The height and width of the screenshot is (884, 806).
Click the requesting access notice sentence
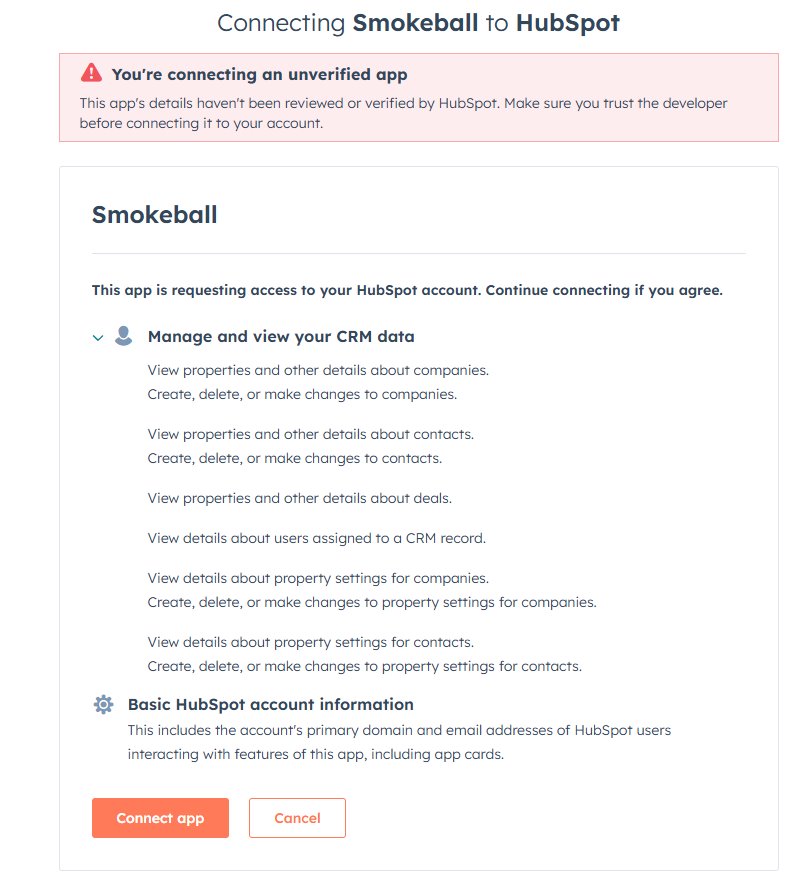tap(406, 291)
